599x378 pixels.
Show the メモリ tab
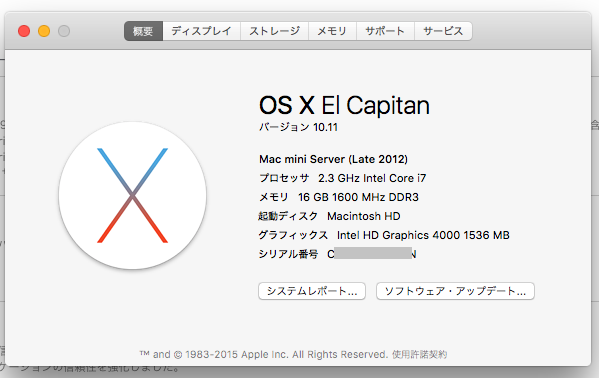coord(332,31)
